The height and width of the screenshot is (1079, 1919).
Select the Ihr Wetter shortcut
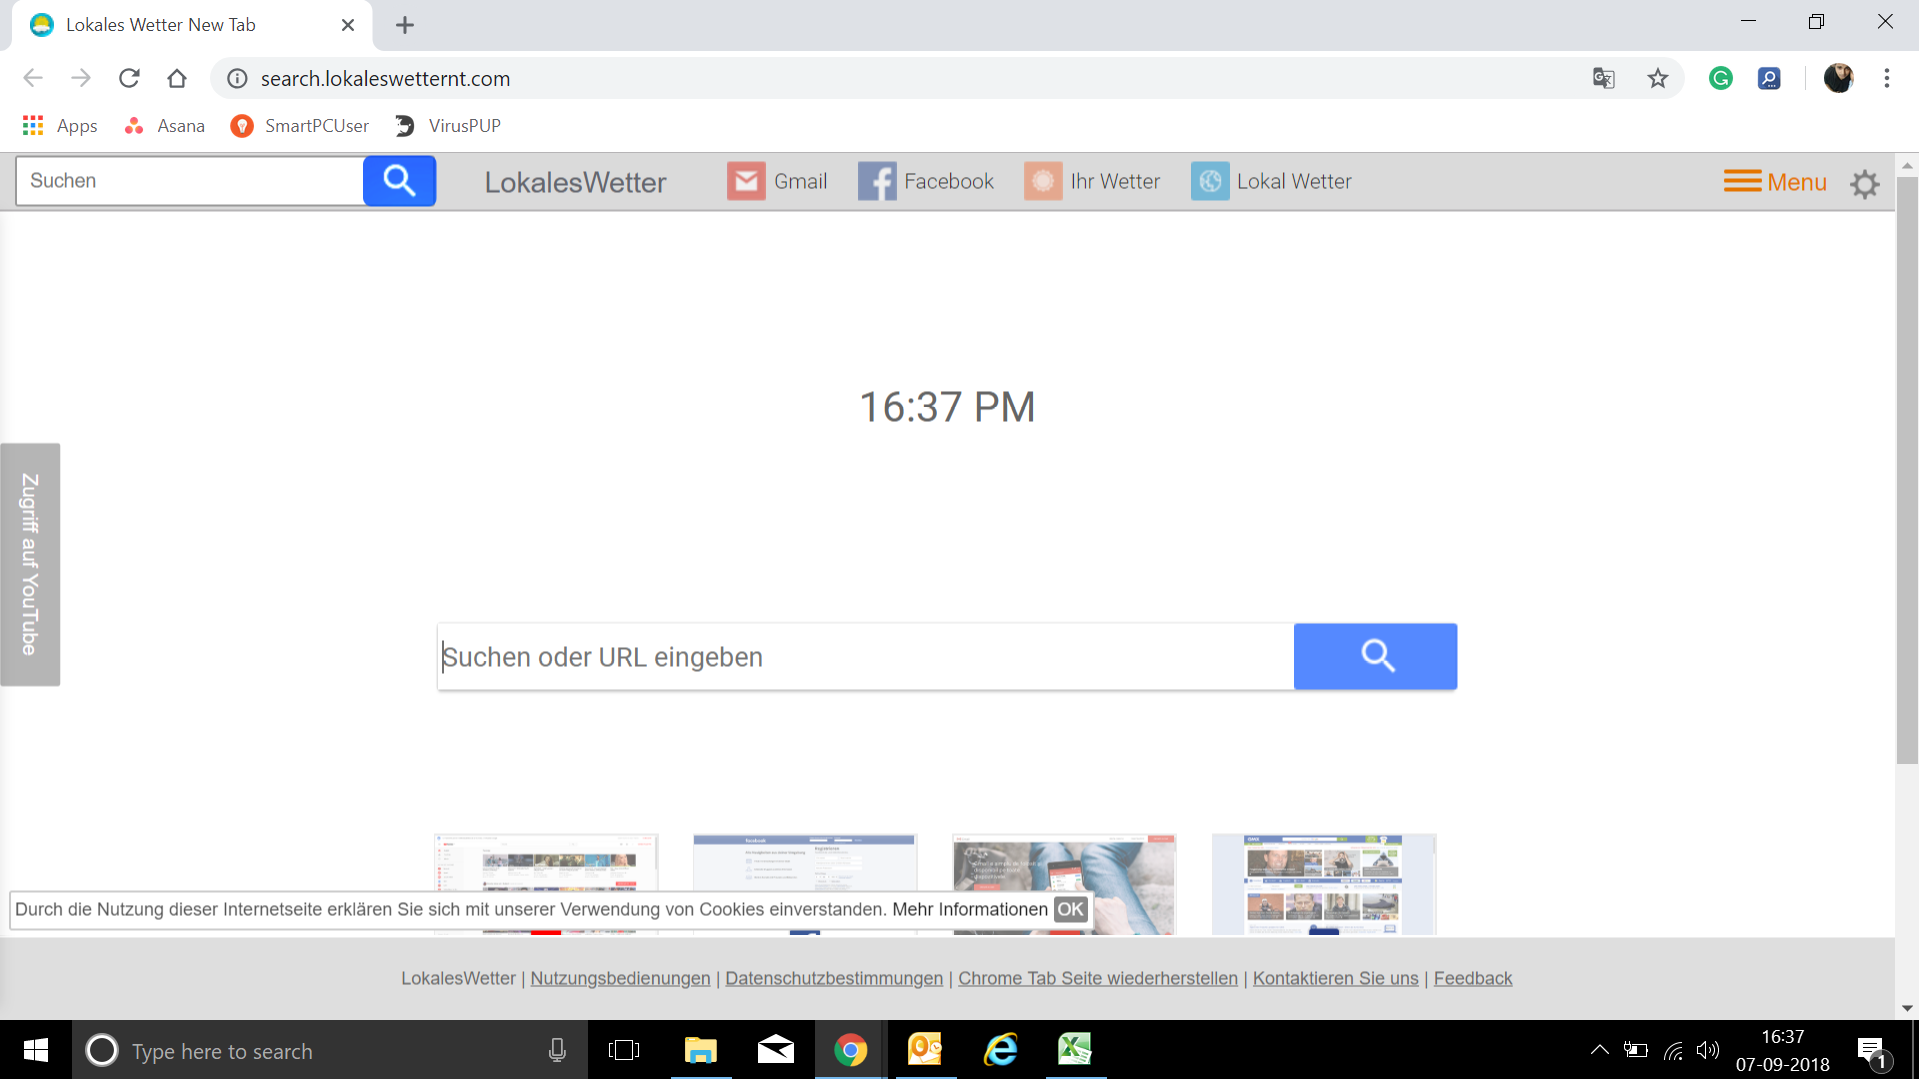1093,181
